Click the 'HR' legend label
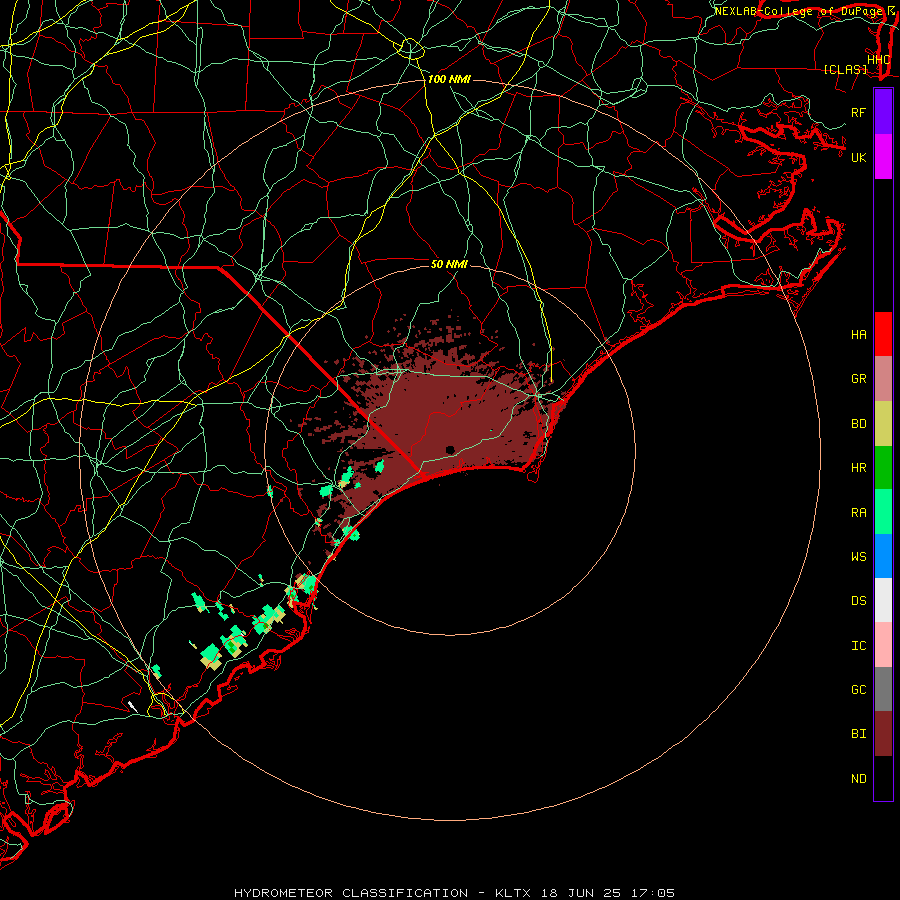900x900 pixels. click(x=858, y=468)
